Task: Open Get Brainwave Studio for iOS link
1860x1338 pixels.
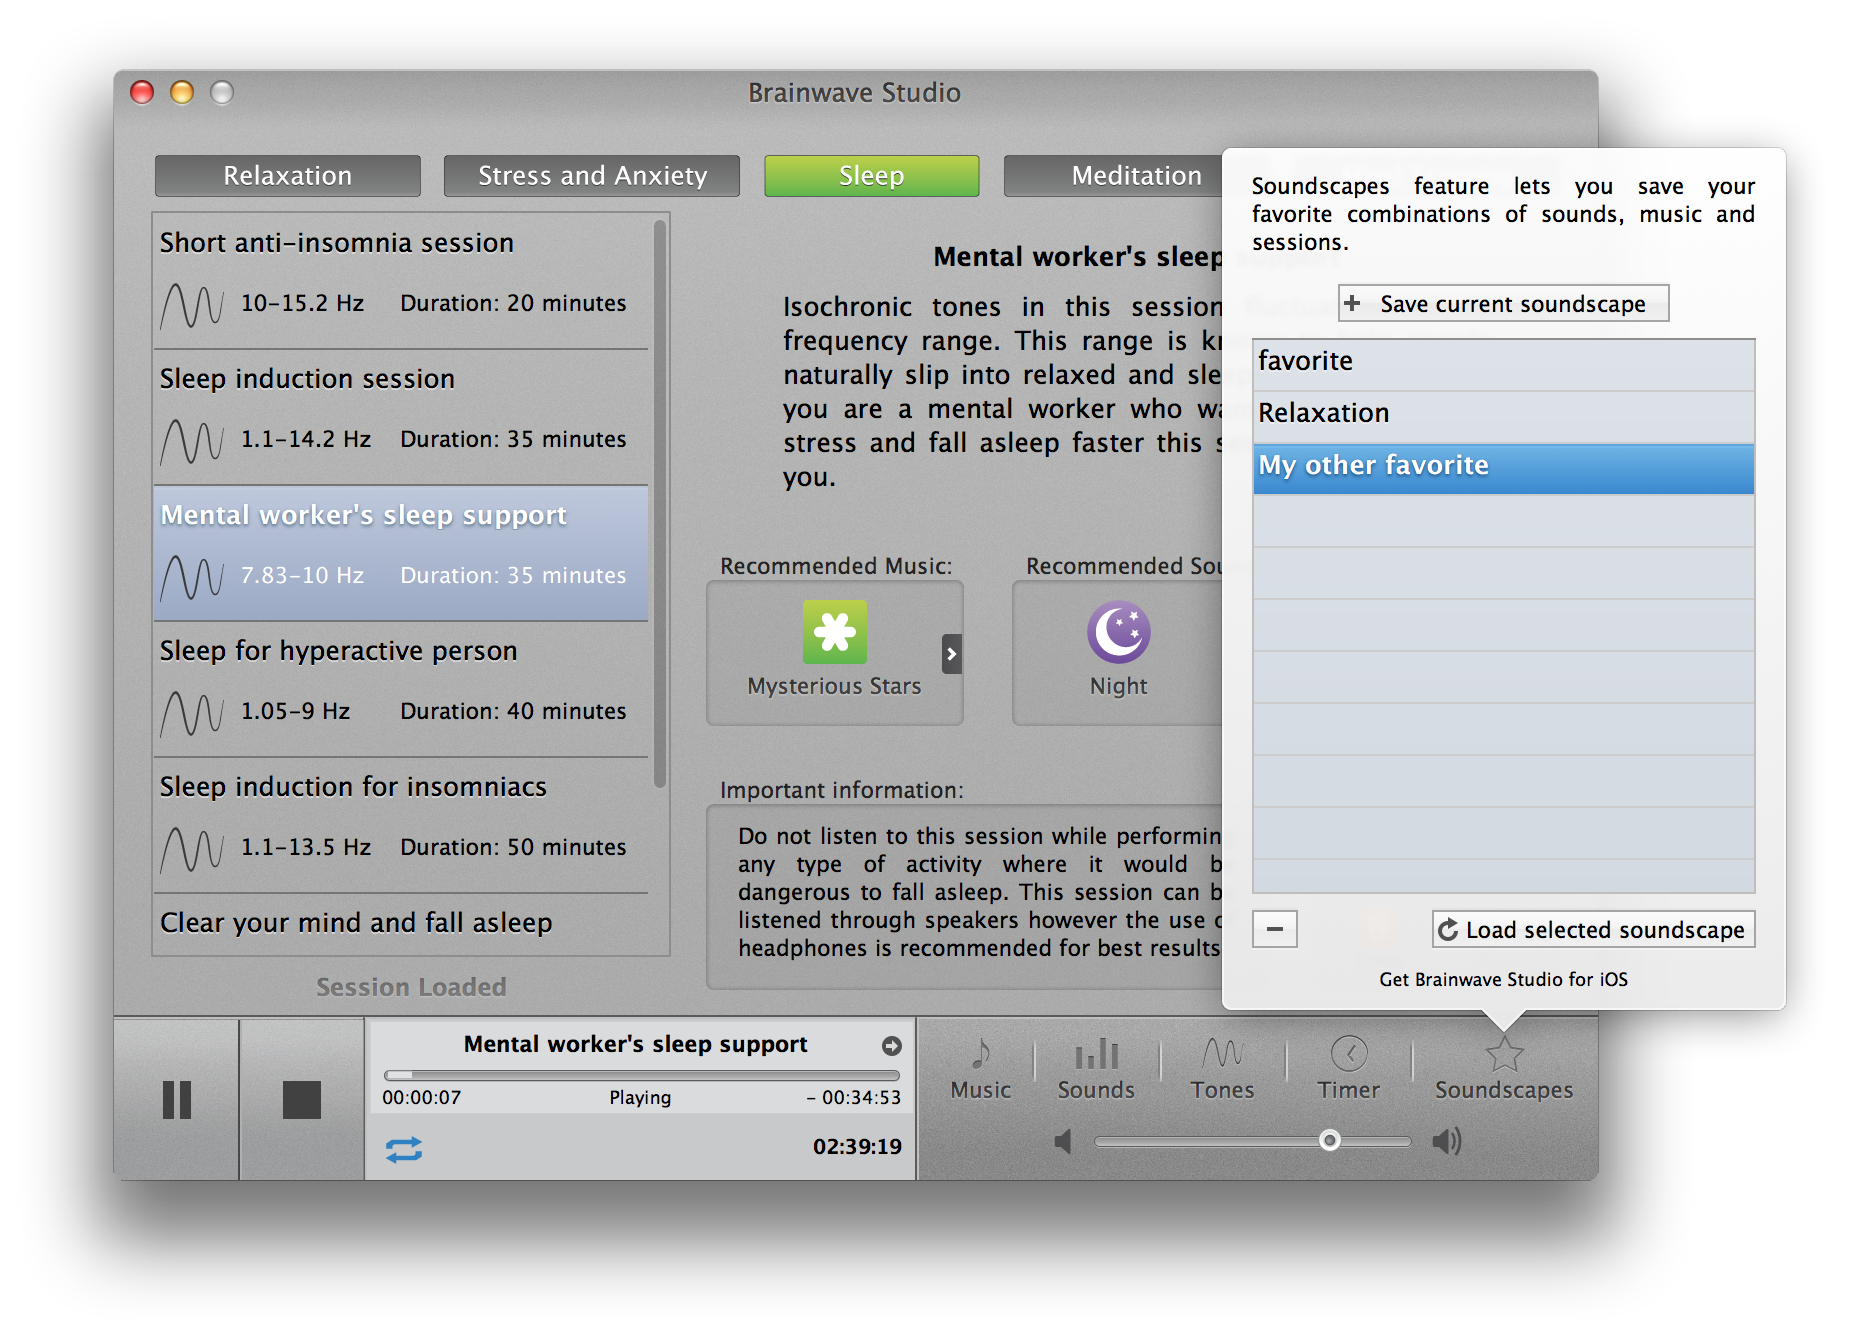Action: pos(1503,979)
